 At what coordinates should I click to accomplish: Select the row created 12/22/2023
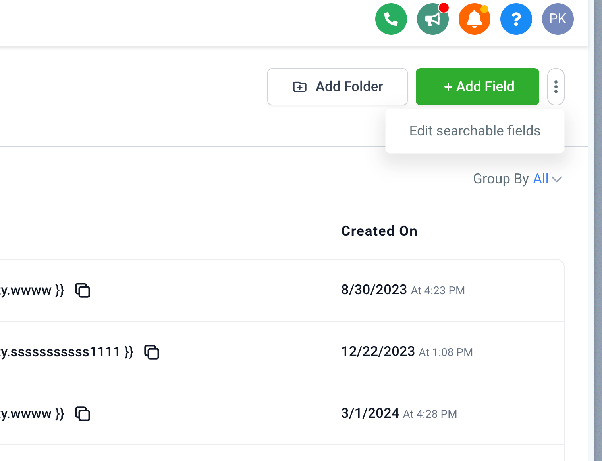[x=282, y=352]
